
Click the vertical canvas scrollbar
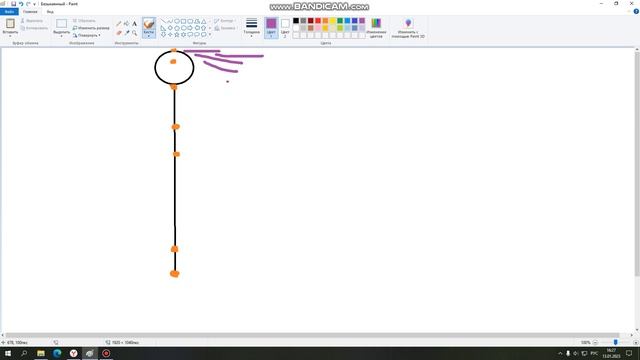click(x=637, y=163)
